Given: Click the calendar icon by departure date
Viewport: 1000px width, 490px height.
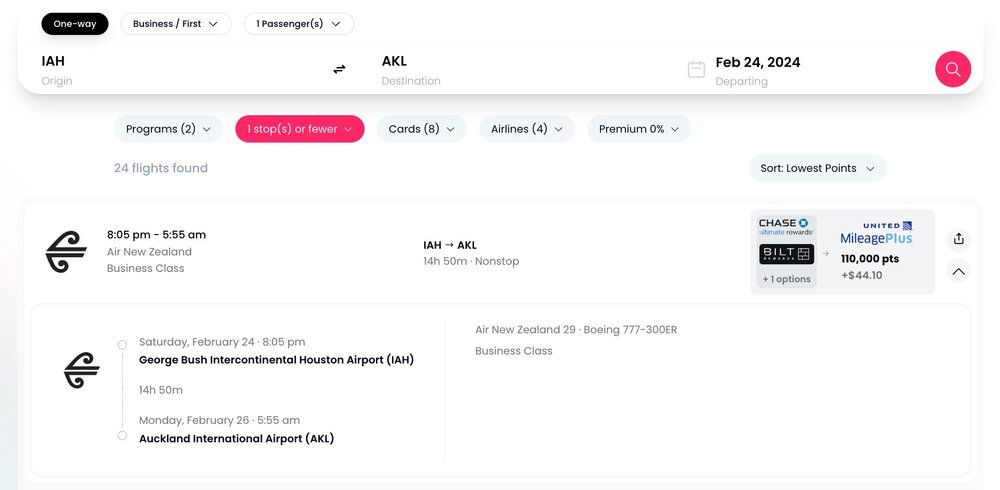Looking at the screenshot, I should tap(697, 69).
